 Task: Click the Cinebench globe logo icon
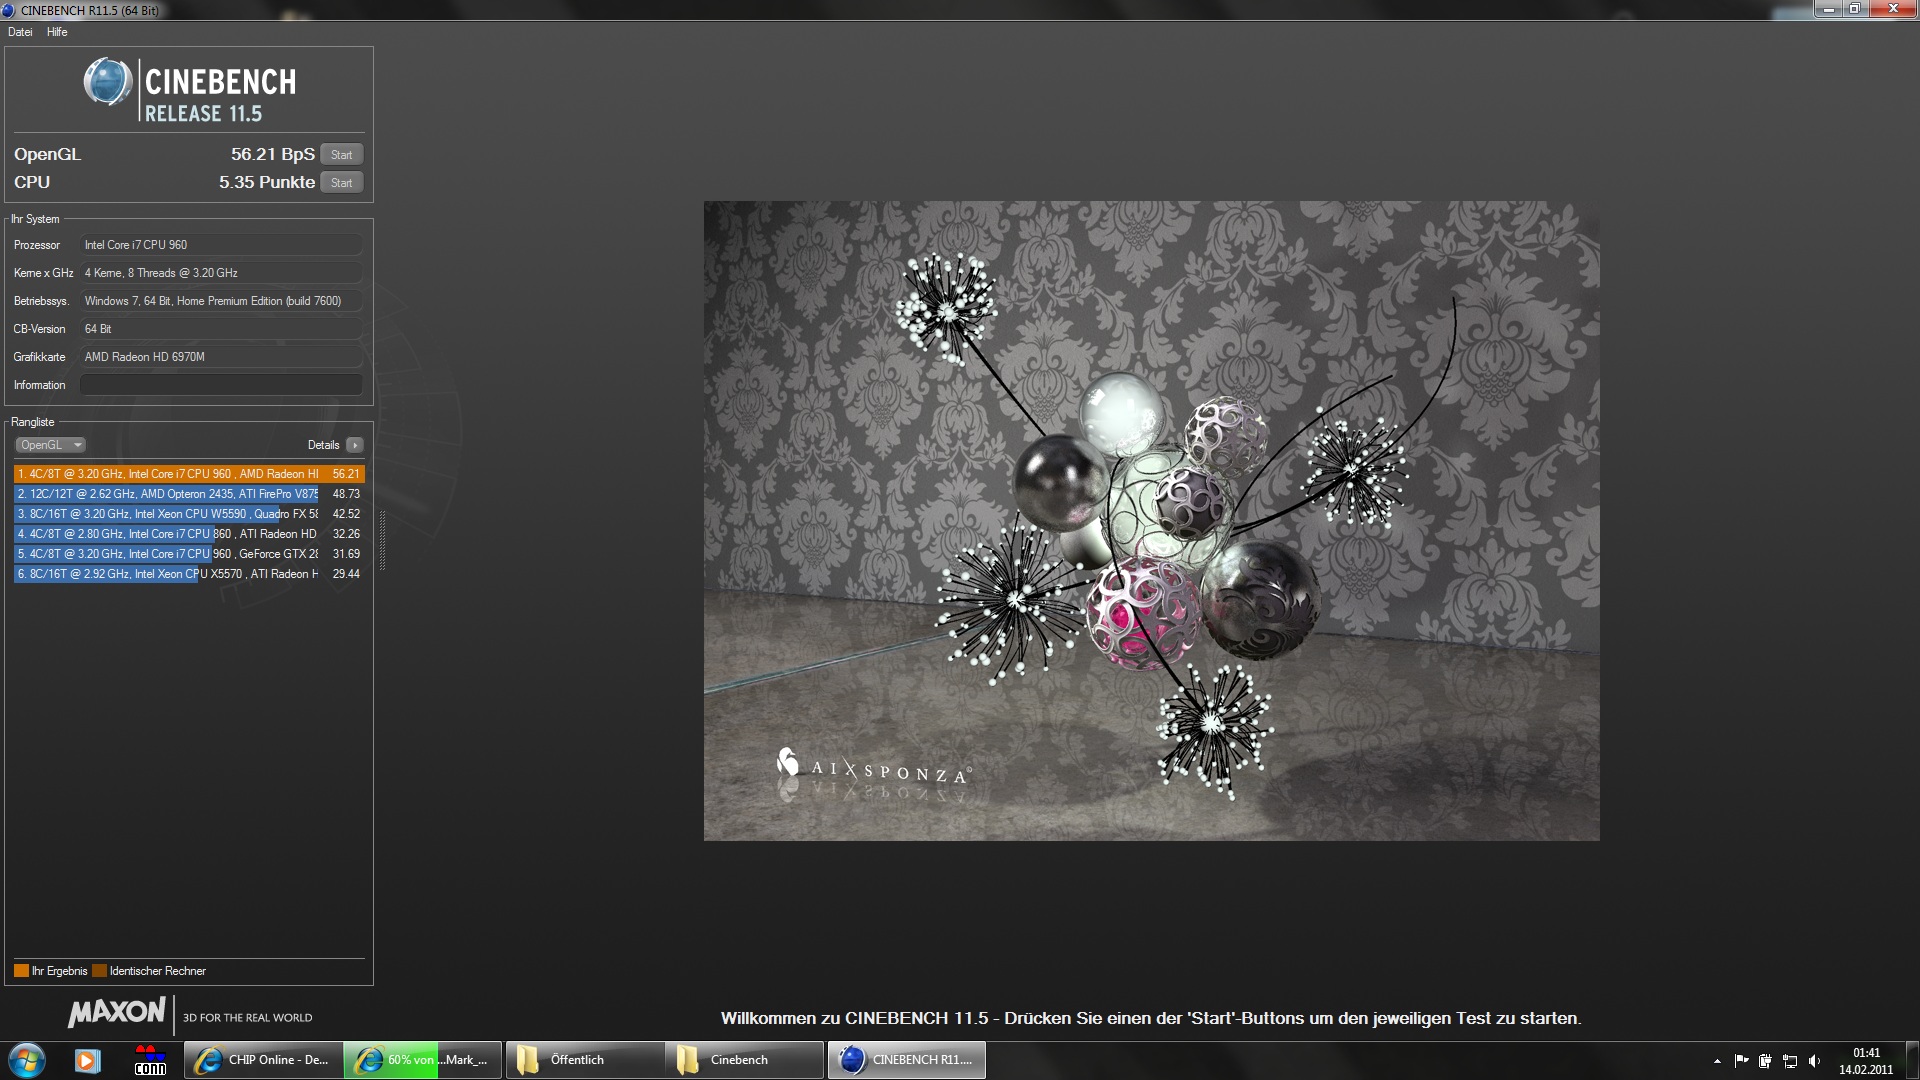pos(108,82)
